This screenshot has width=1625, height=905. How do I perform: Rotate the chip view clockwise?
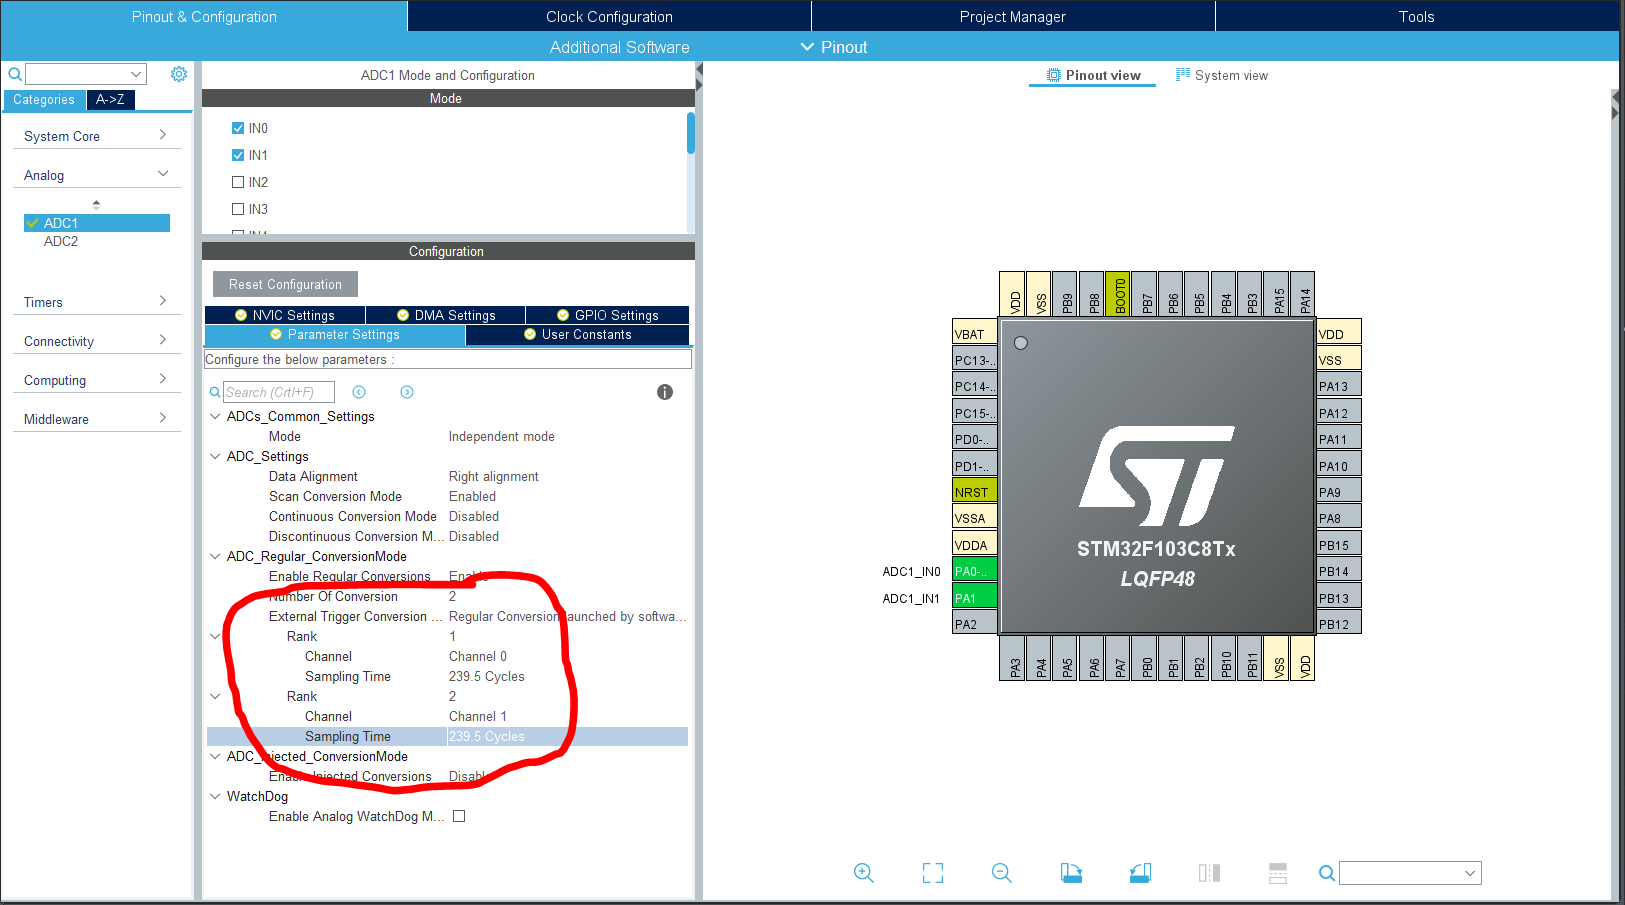1071,873
